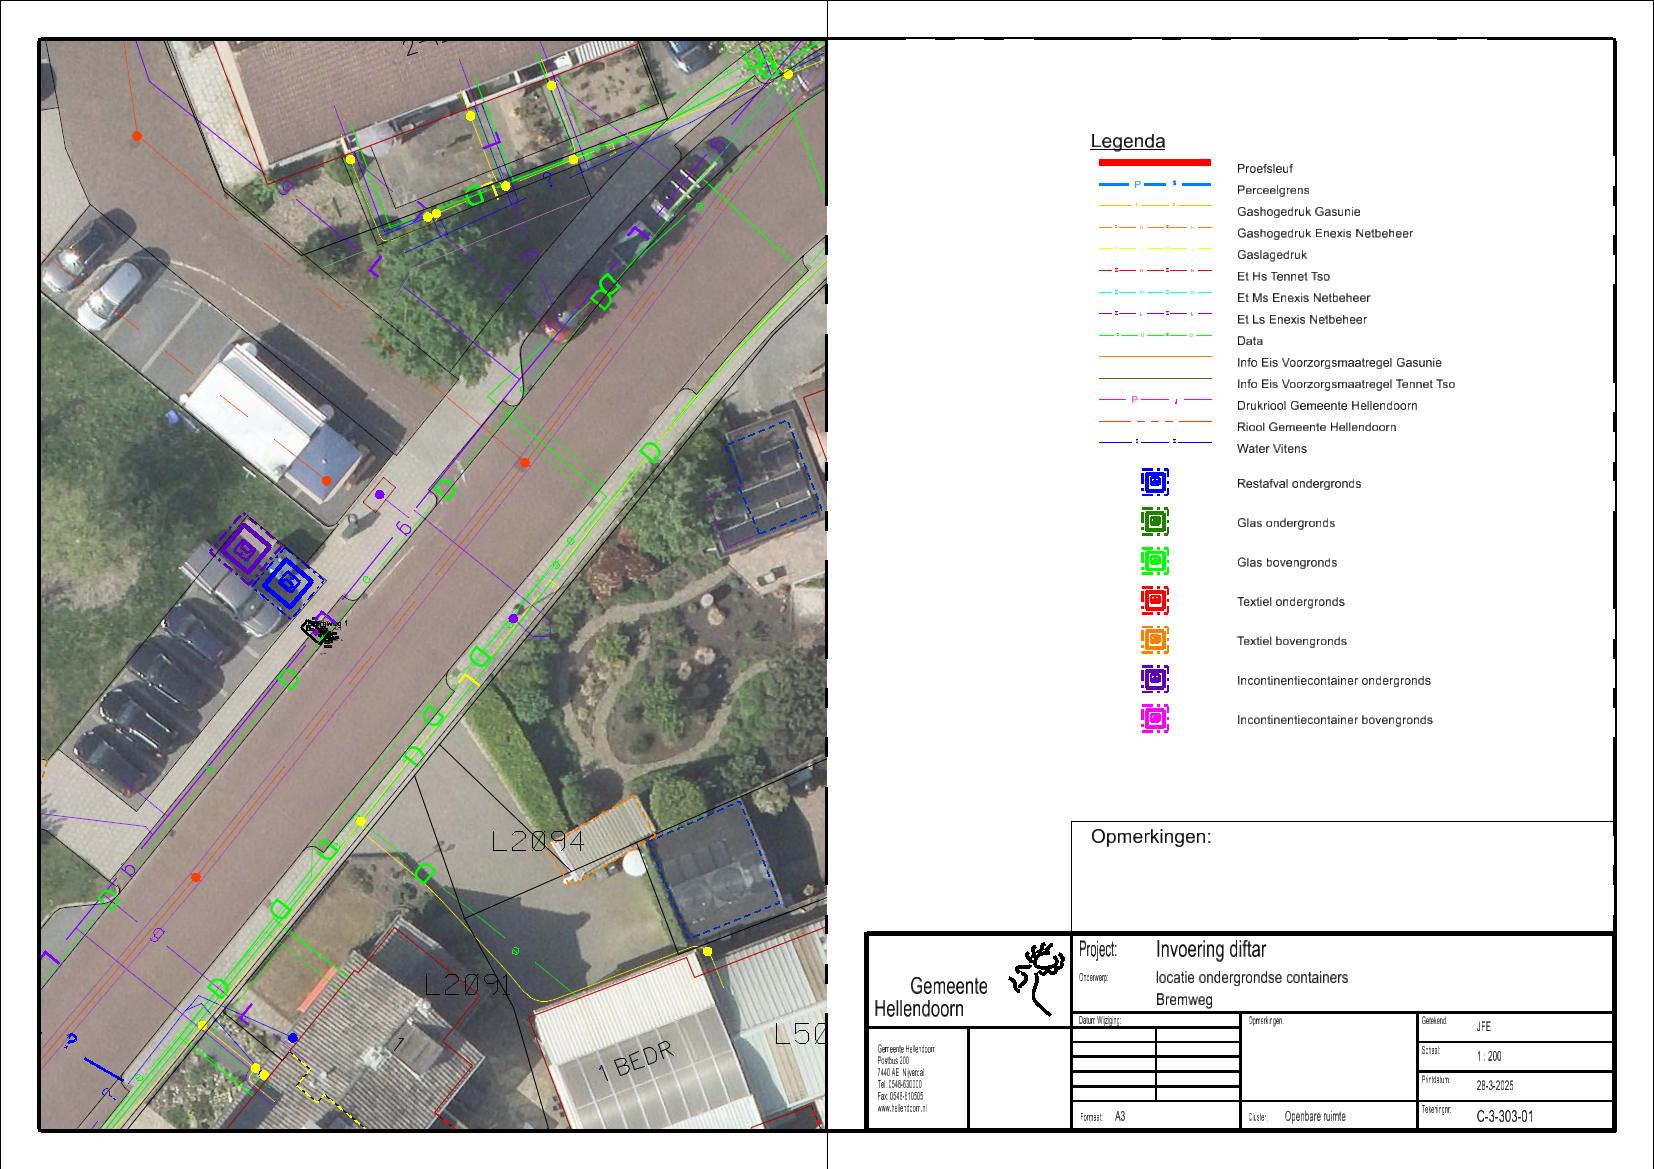Click the Legenda heading

[1127, 142]
